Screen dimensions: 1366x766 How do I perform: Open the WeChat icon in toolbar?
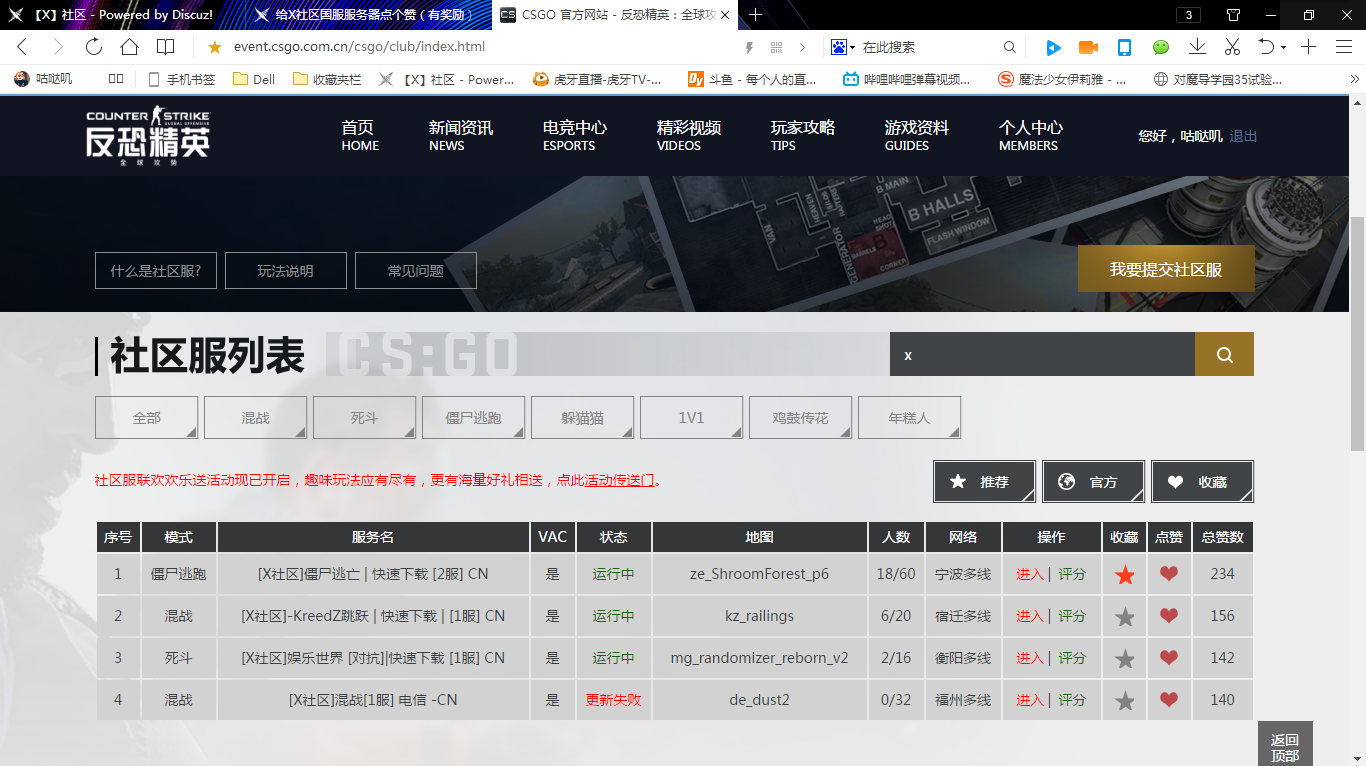1161,47
